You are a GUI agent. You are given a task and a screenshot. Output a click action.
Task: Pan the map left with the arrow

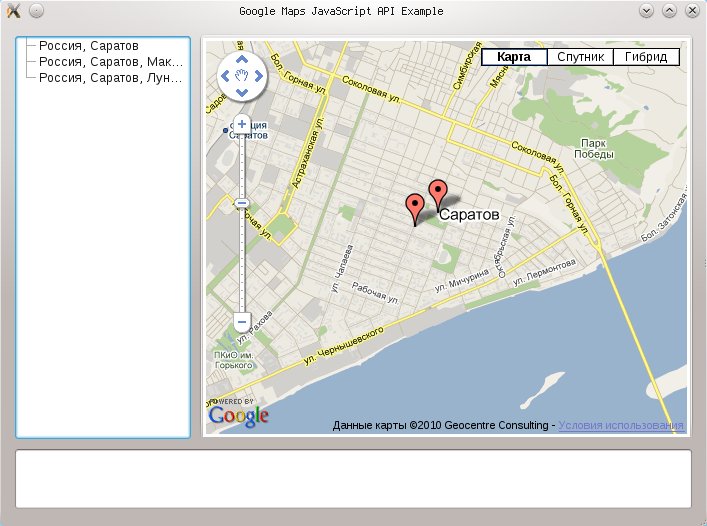tap(225, 76)
